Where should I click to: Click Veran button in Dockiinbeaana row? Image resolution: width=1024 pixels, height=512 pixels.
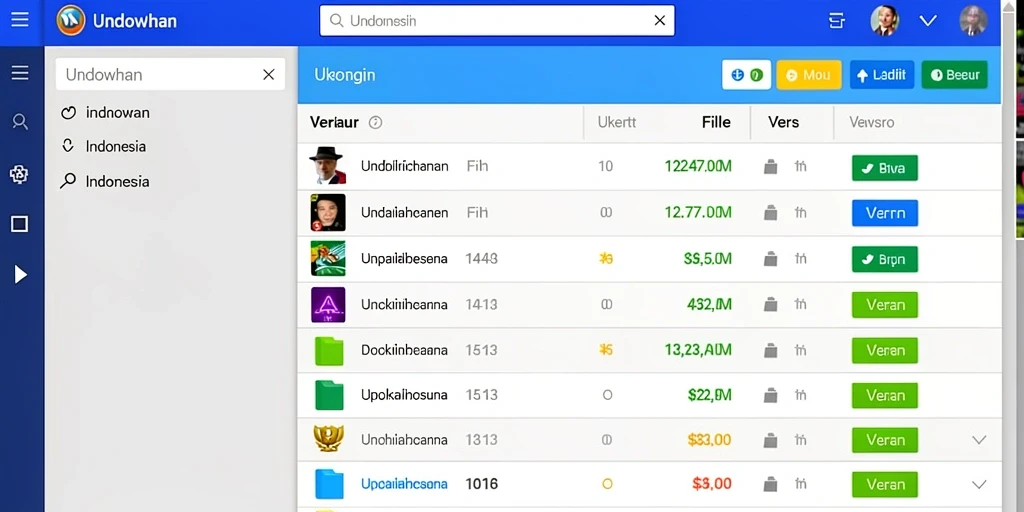(885, 351)
